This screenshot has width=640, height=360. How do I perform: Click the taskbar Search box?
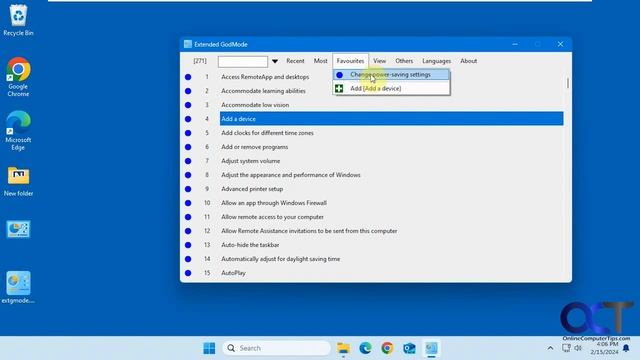pyautogui.click(x=277, y=348)
